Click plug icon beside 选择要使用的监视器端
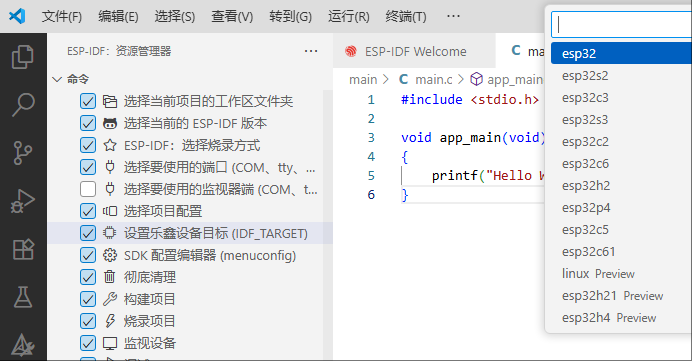Image resolution: width=692 pixels, height=361 pixels. pos(110,189)
